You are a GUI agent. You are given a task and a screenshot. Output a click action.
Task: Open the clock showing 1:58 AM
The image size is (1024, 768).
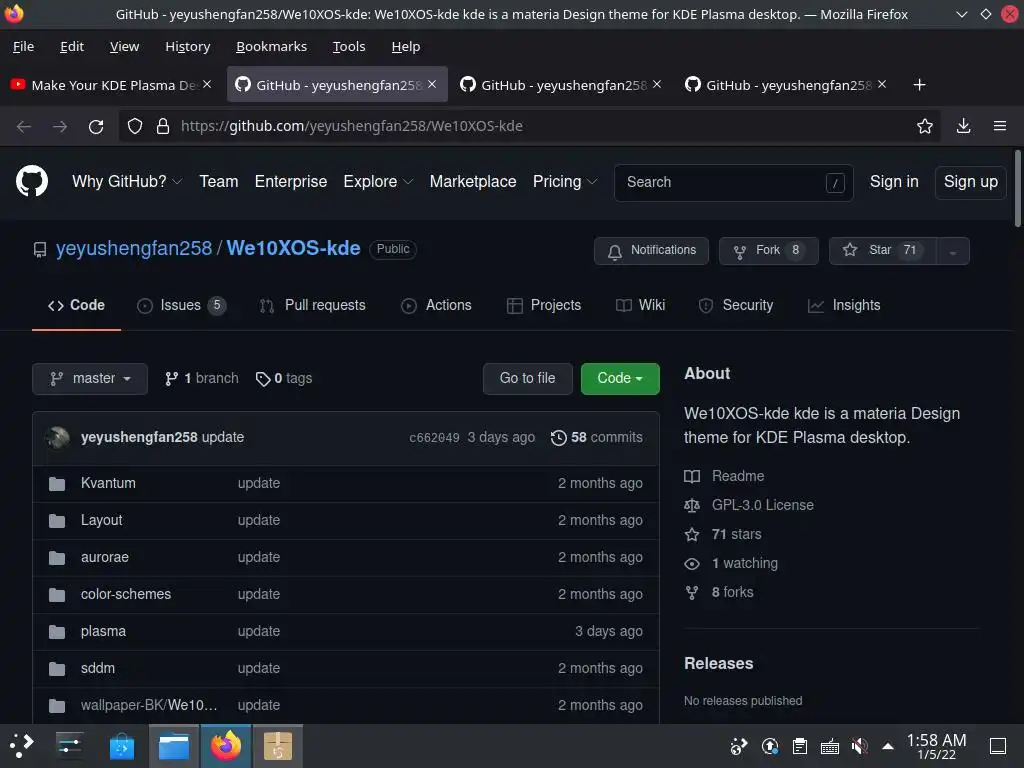(936, 746)
